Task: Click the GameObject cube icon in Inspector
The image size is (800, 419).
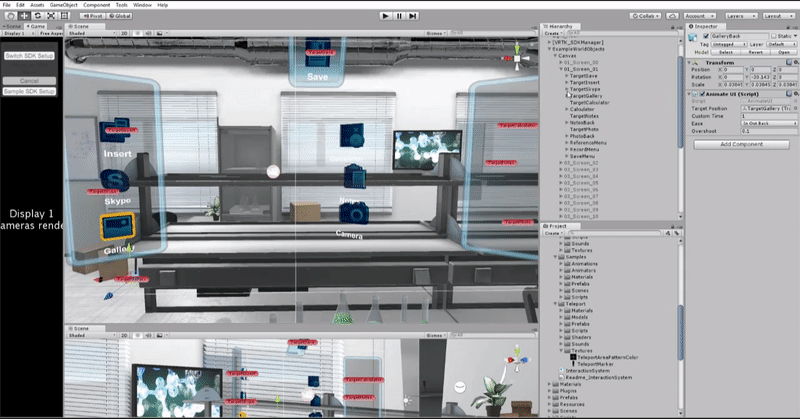Action: [x=693, y=37]
